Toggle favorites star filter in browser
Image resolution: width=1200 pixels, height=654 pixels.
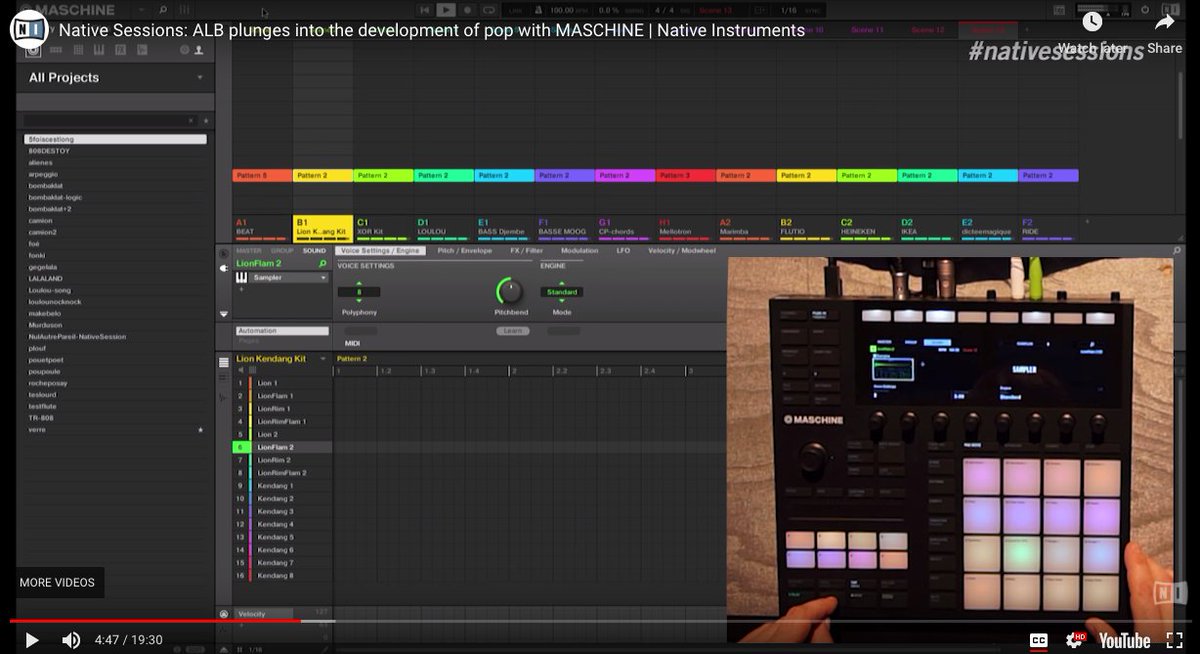tap(206, 120)
